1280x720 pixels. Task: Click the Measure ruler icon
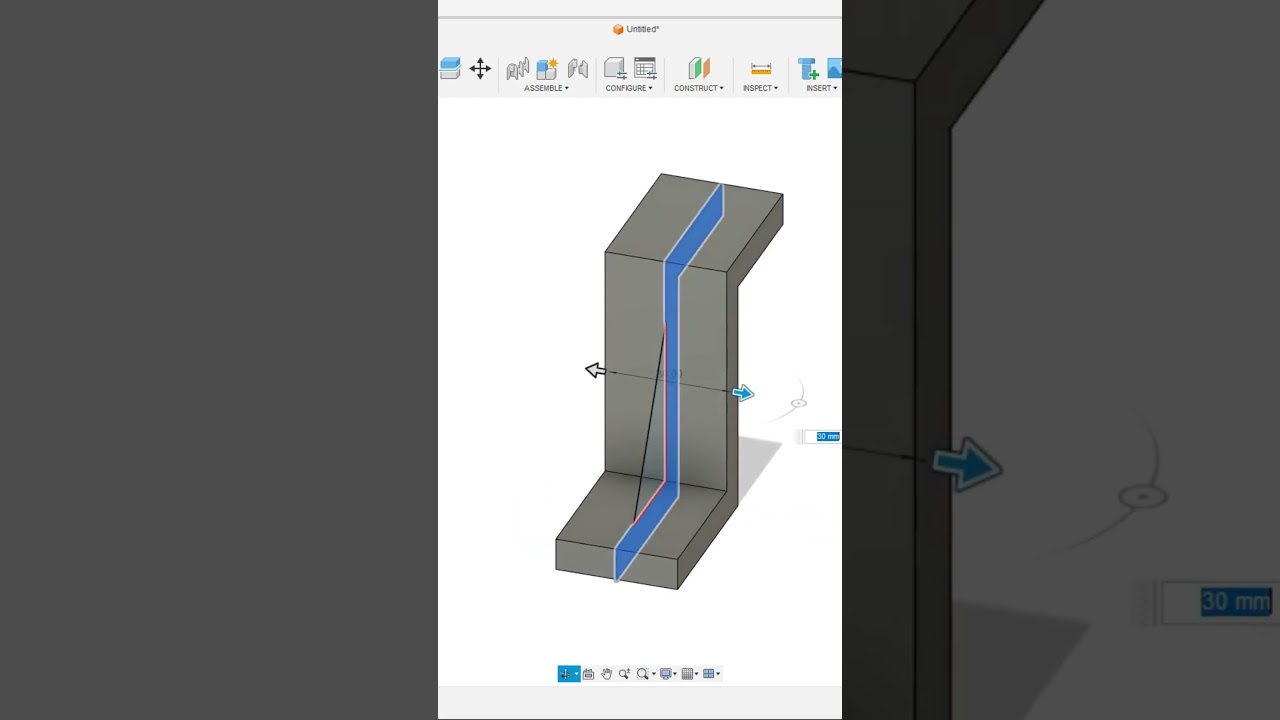[x=761, y=69]
